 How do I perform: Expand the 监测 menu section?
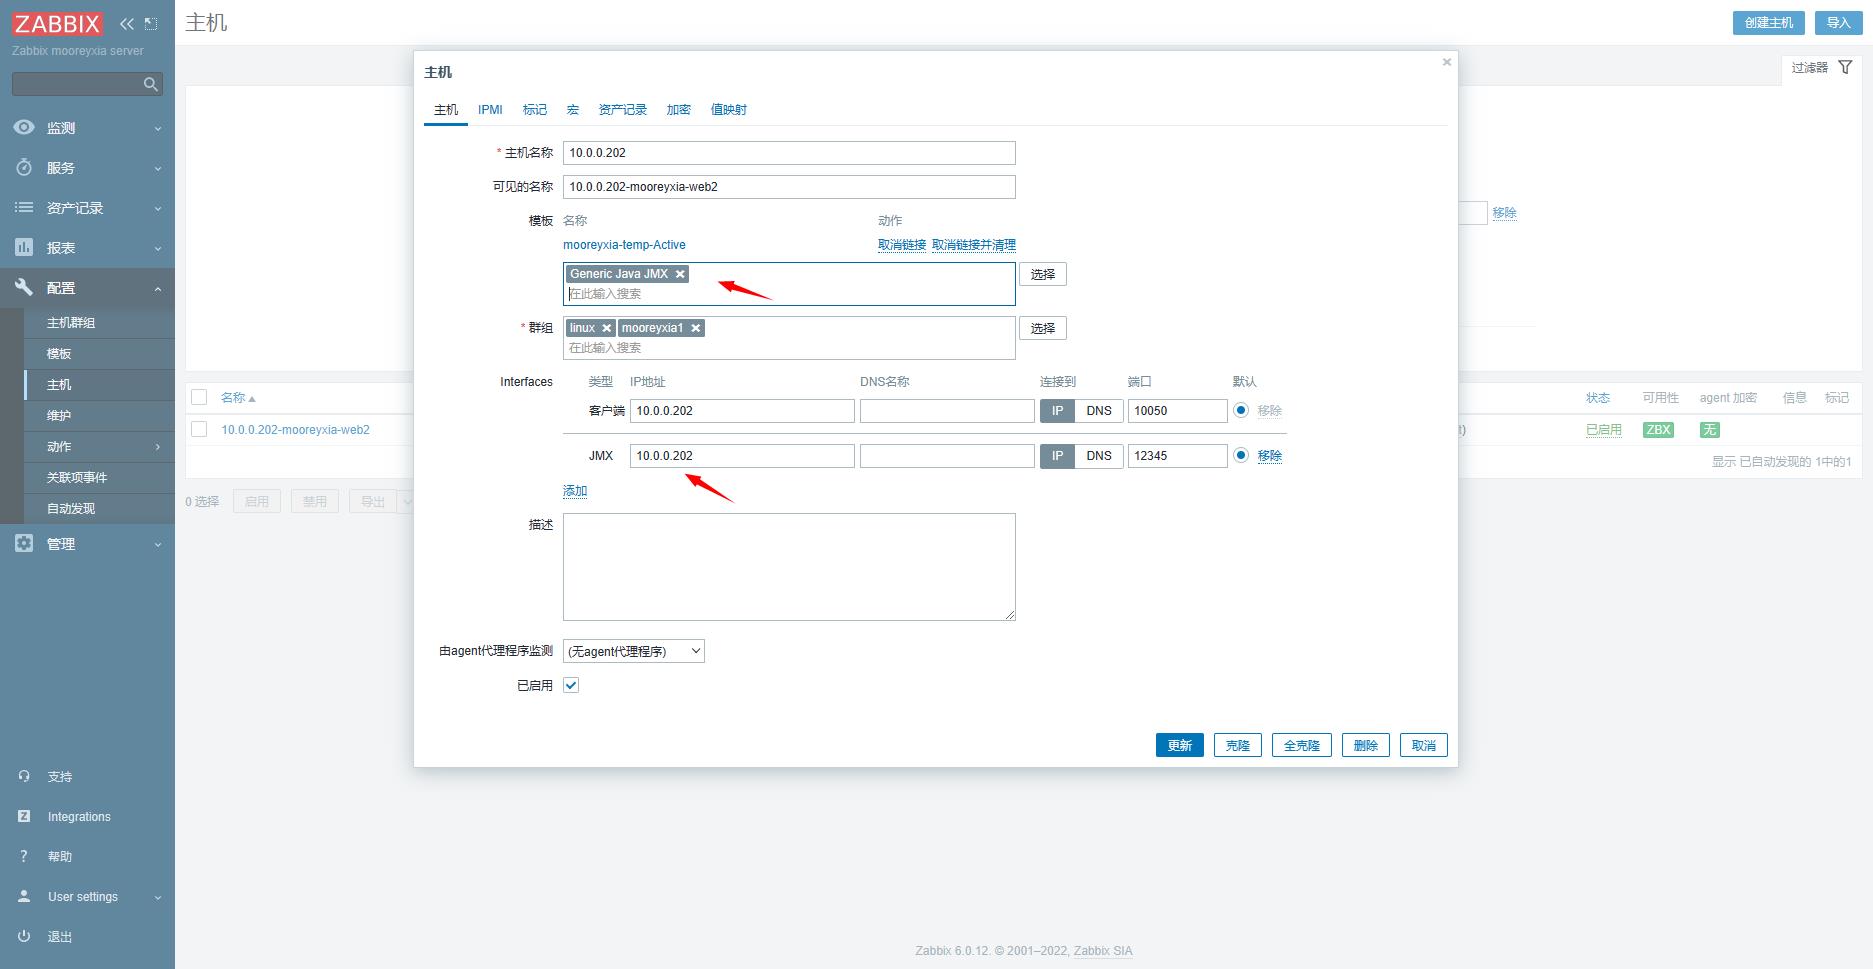point(158,128)
